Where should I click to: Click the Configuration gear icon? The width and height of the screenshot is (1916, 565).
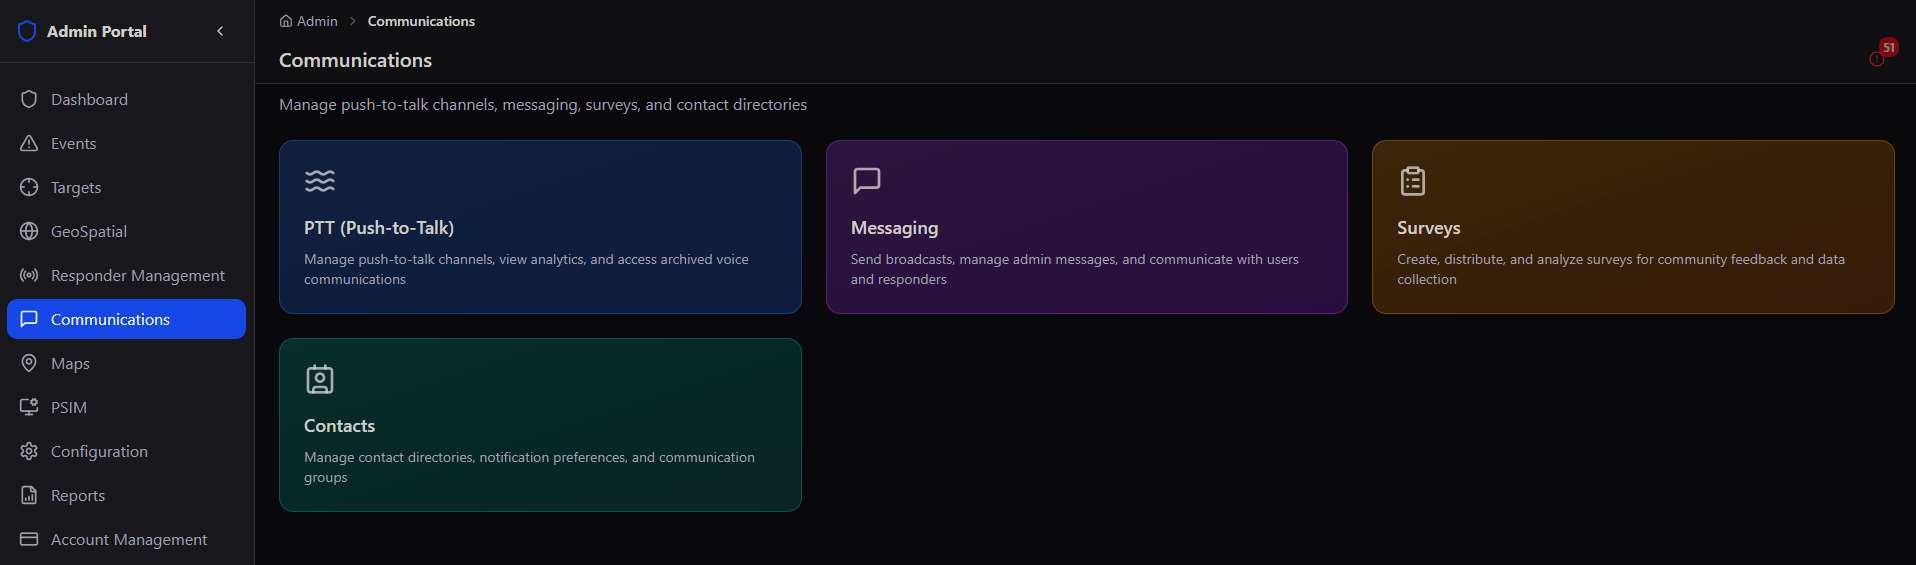click(29, 451)
